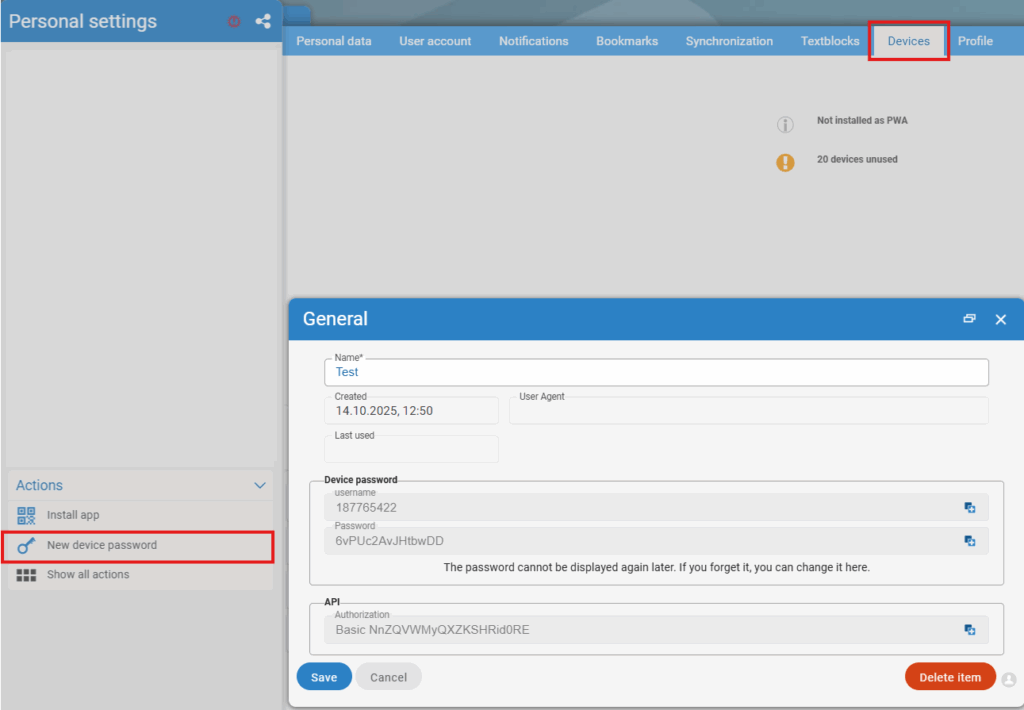This screenshot has height=710, width=1024.
Task: Copy the username with its copy icon
Action: coord(969,508)
